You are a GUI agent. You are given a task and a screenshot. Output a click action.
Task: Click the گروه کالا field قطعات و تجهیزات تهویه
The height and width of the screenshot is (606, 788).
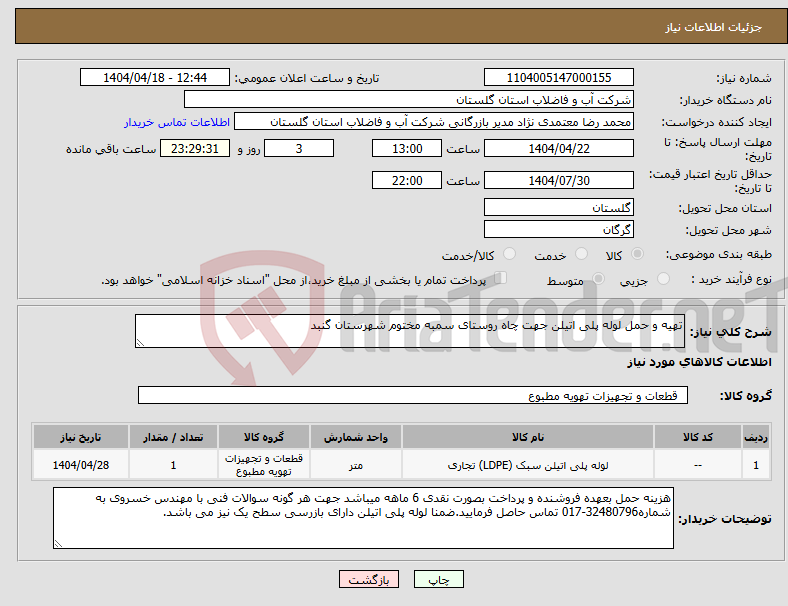(413, 395)
